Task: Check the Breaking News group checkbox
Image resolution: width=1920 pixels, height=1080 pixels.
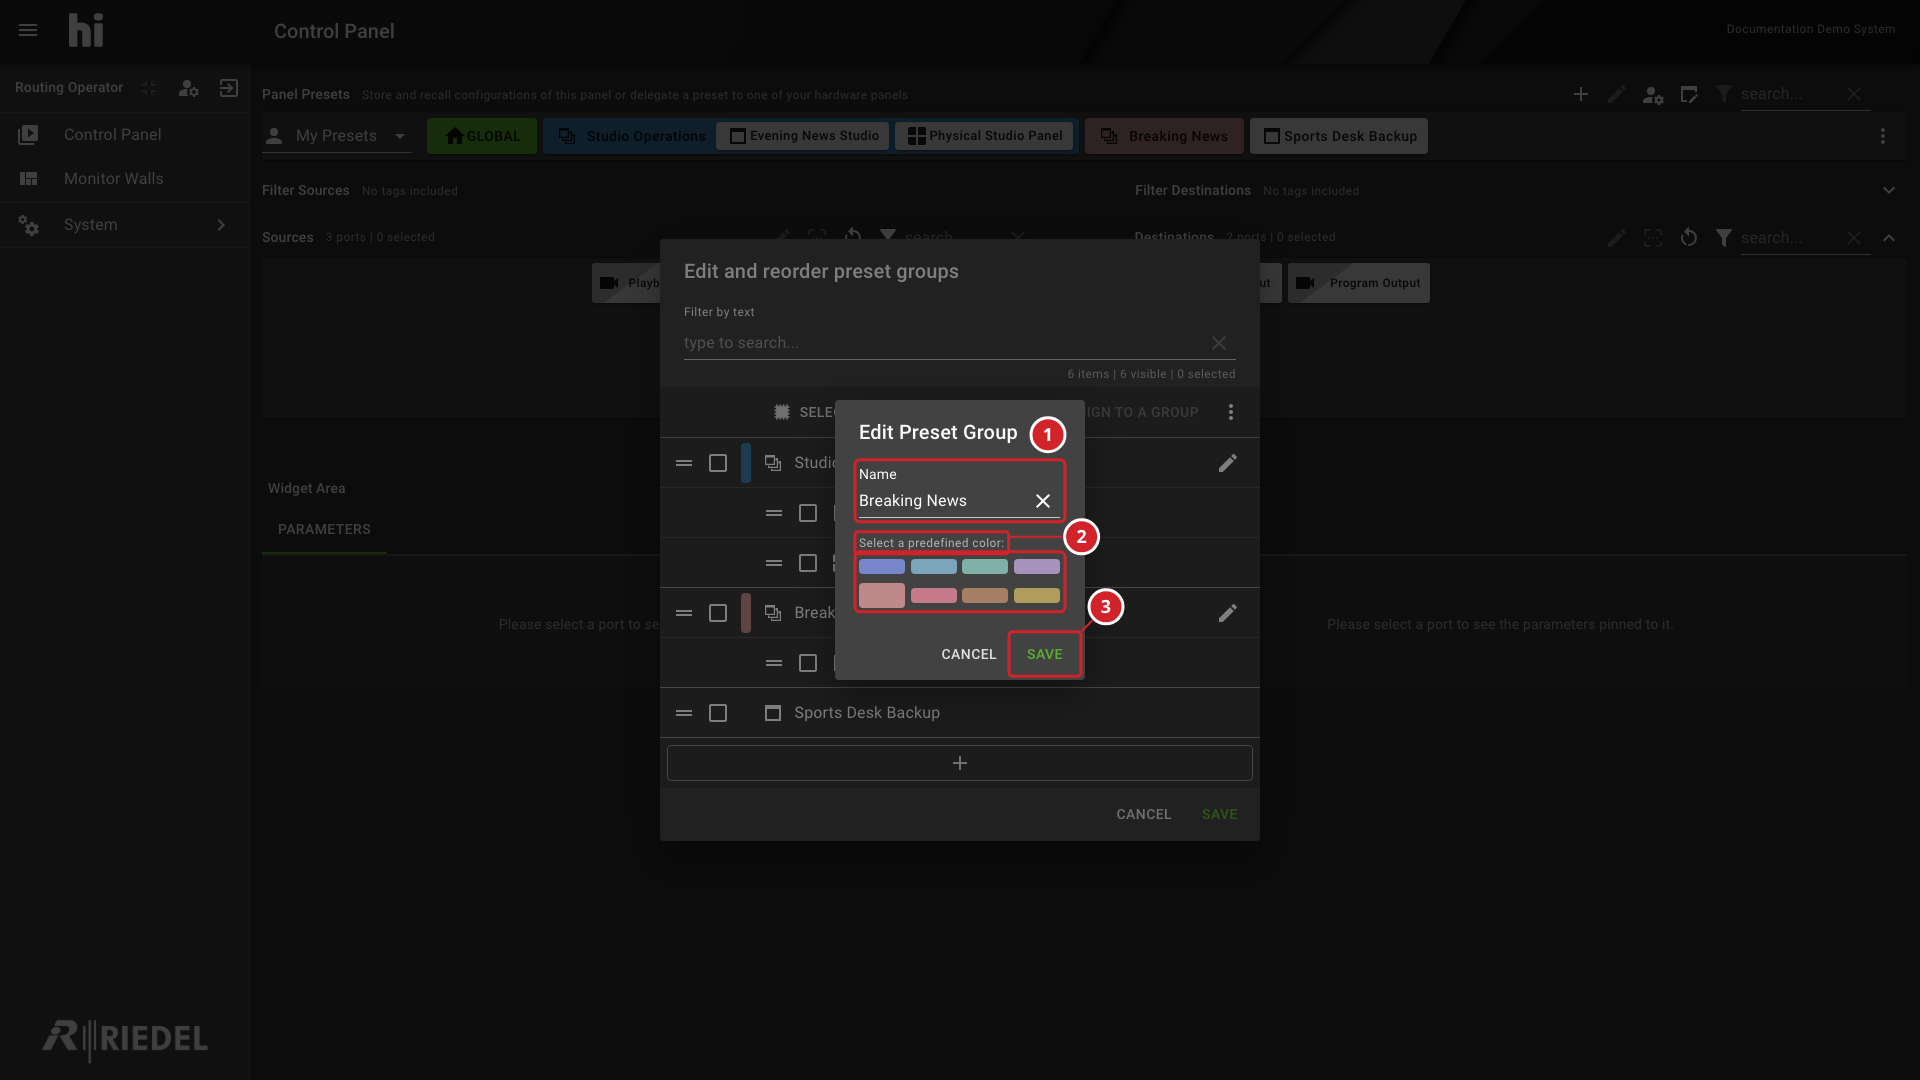Action: click(718, 613)
